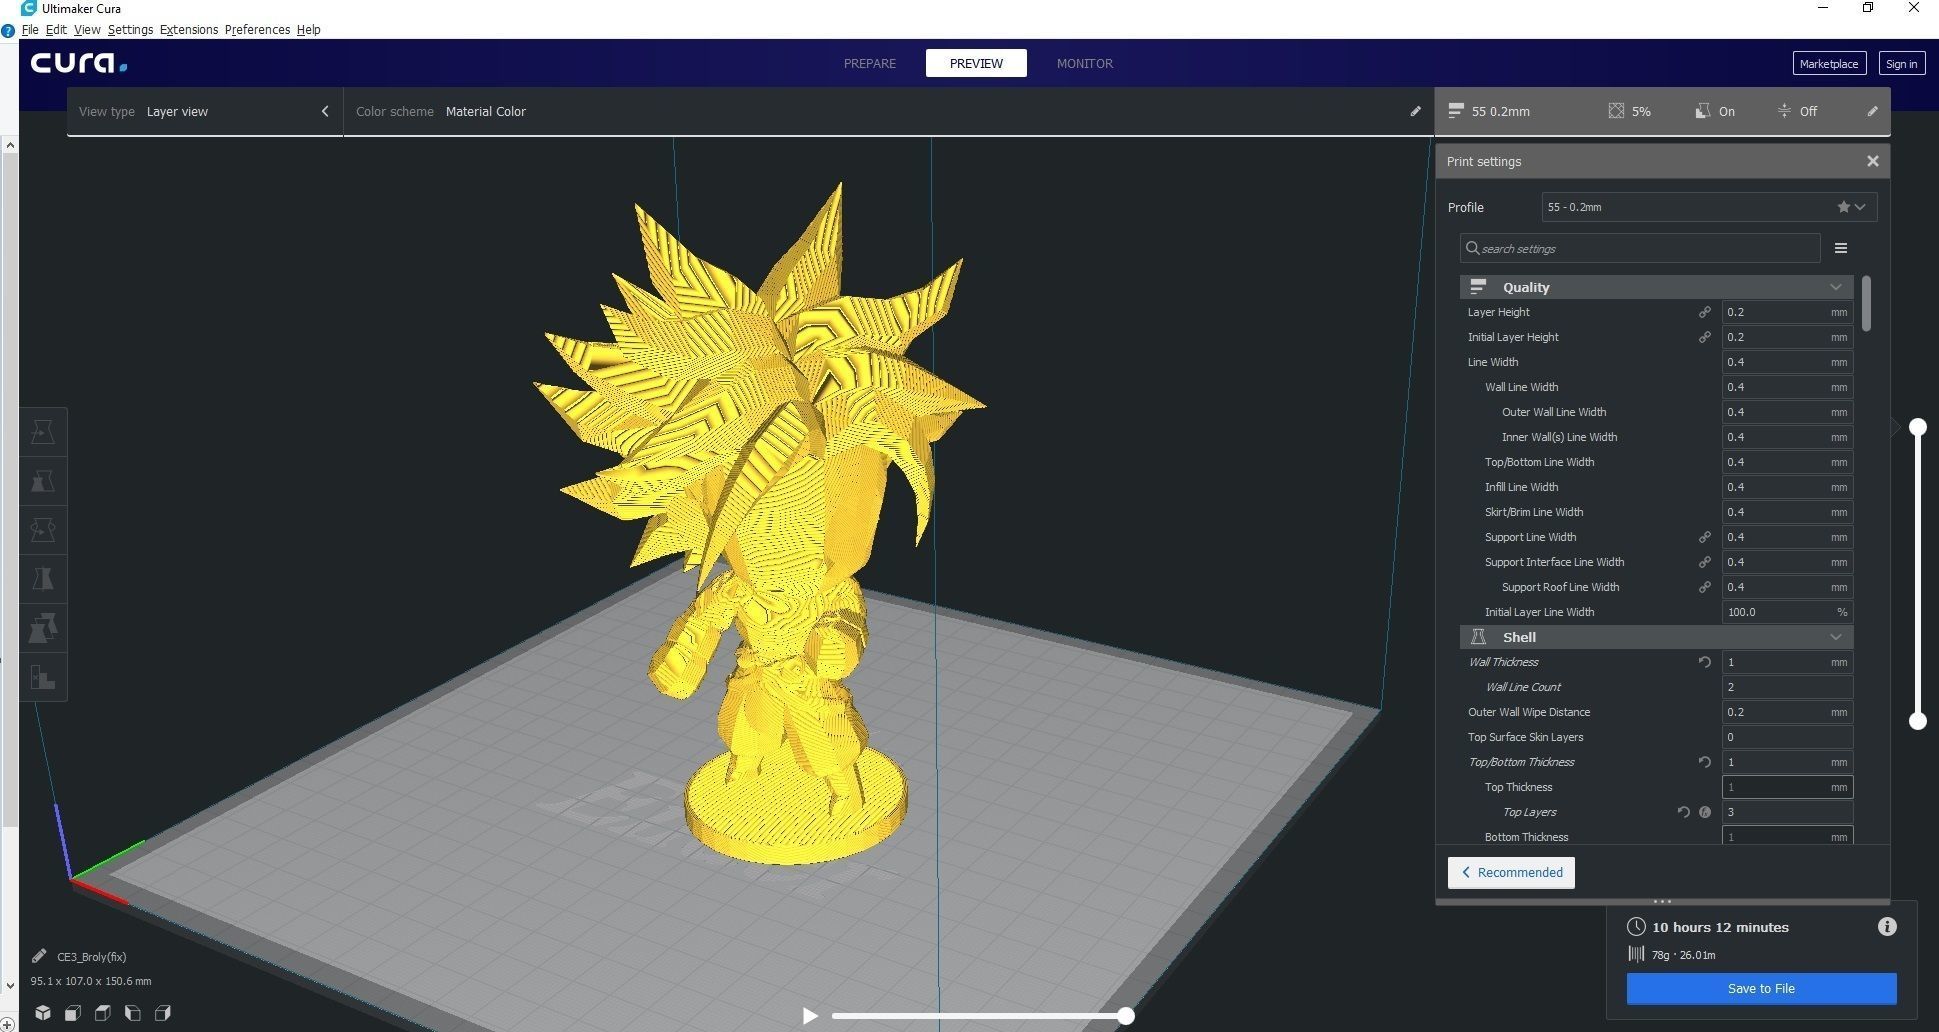This screenshot has height=1032, width=1939.
Task: Open the Preferences menu
Action: pos(257,29)
